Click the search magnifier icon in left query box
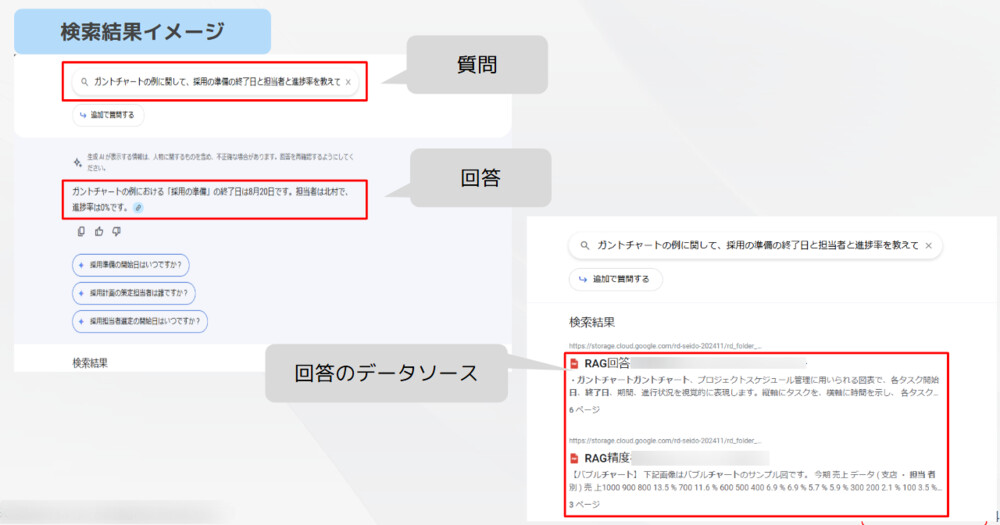This screenshot has width=1000, height=525. (84, 82)
